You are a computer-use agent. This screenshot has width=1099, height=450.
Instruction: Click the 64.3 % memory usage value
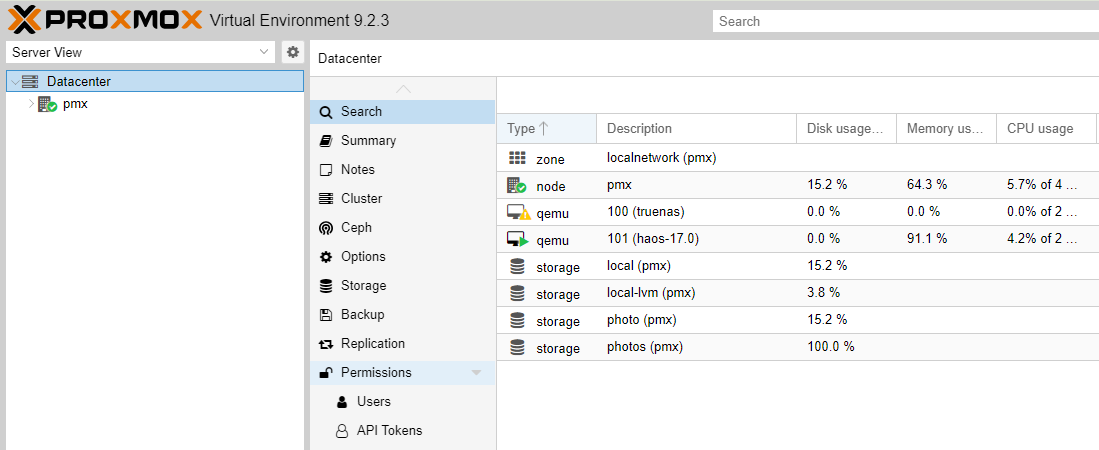(x=927, y=185)
